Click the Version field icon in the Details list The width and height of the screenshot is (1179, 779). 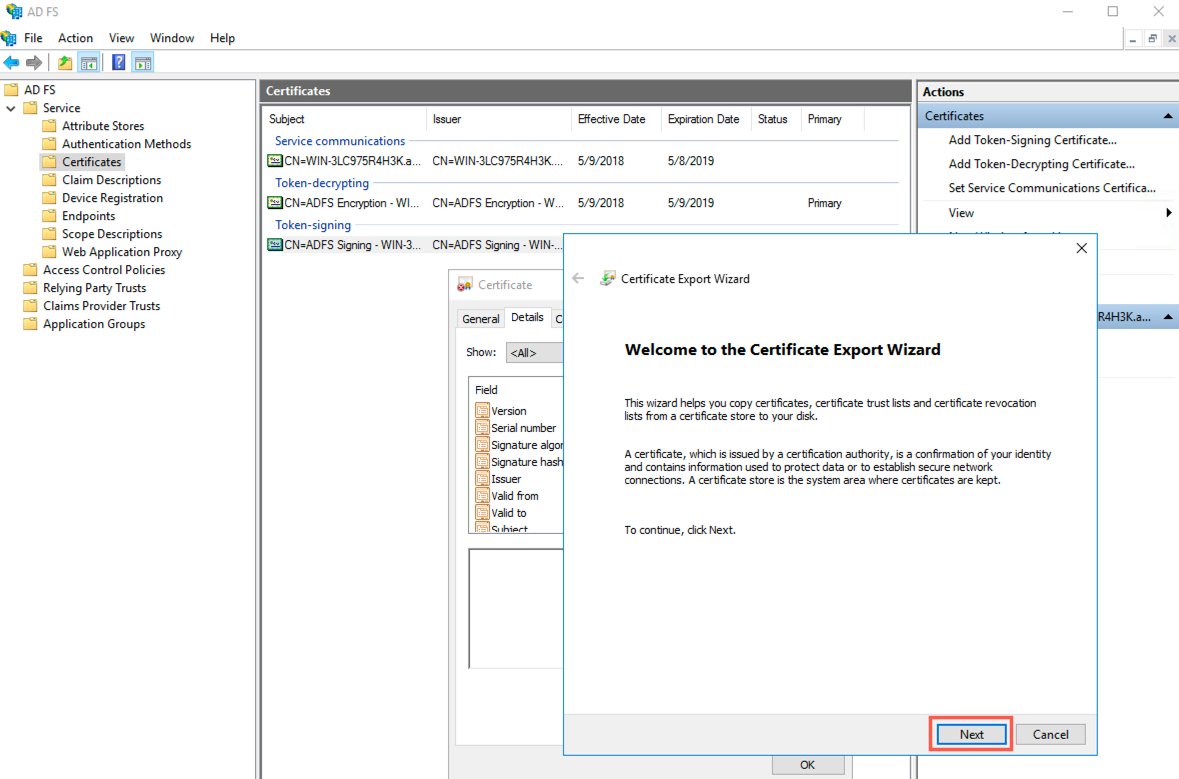point(483,410)
